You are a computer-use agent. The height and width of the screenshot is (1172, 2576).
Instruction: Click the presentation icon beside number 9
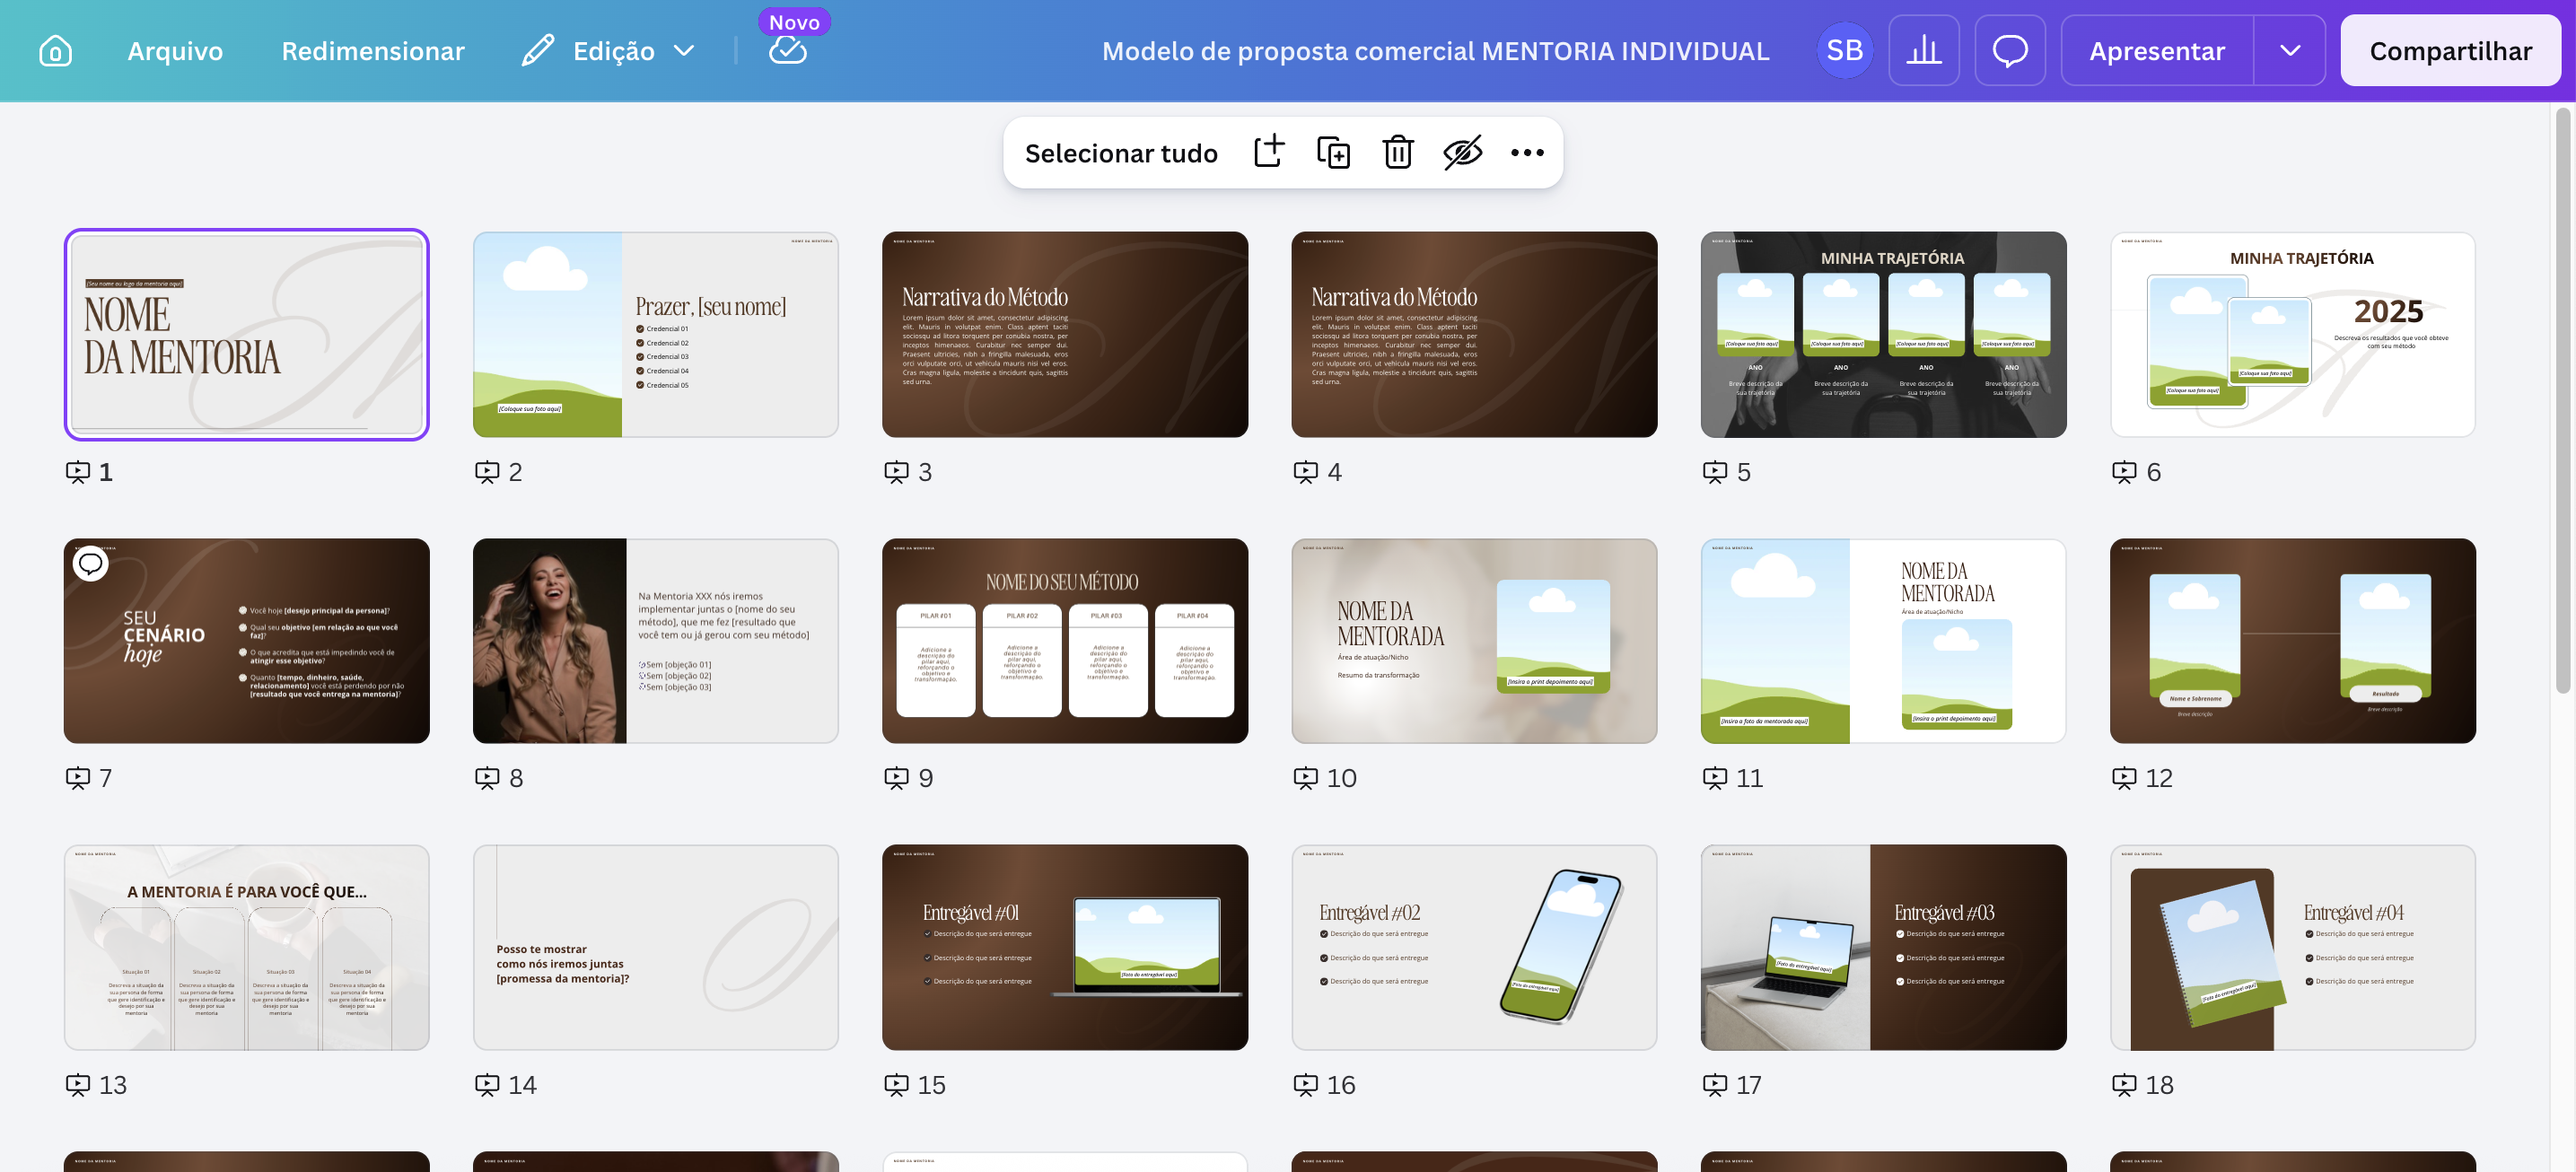tap(896, 778)
